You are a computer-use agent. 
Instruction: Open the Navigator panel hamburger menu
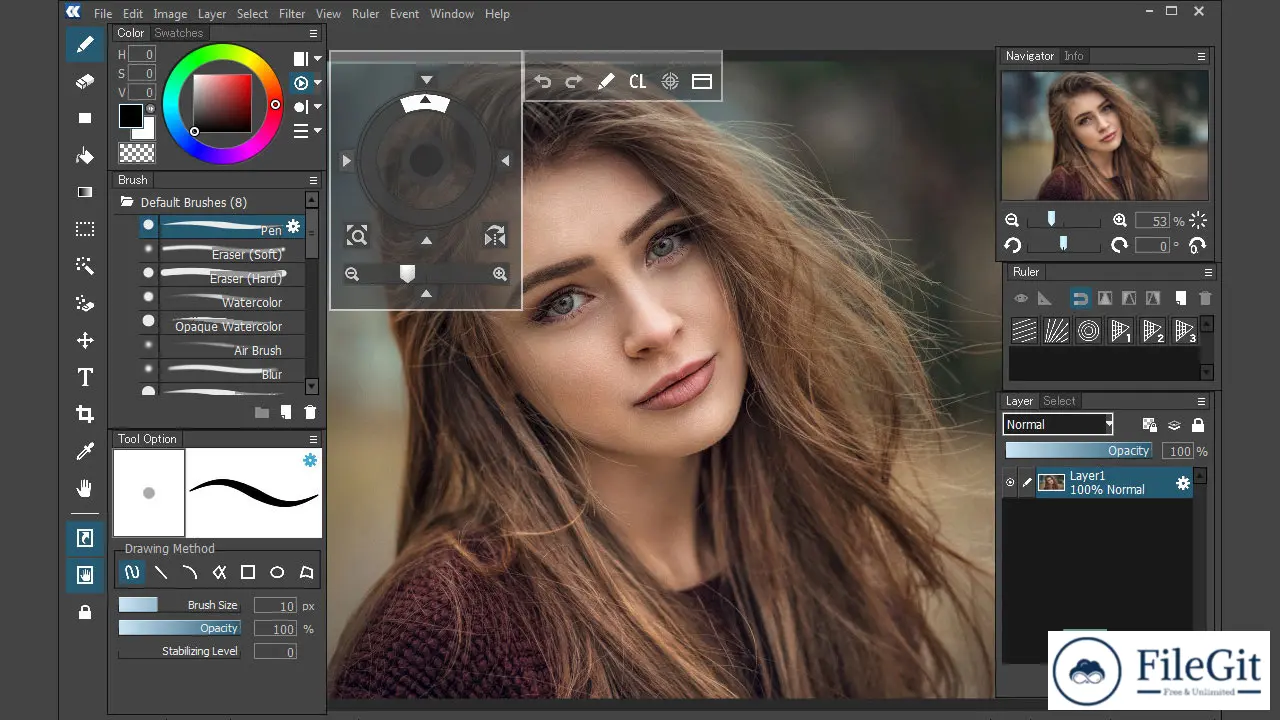tap(1201, 56)
